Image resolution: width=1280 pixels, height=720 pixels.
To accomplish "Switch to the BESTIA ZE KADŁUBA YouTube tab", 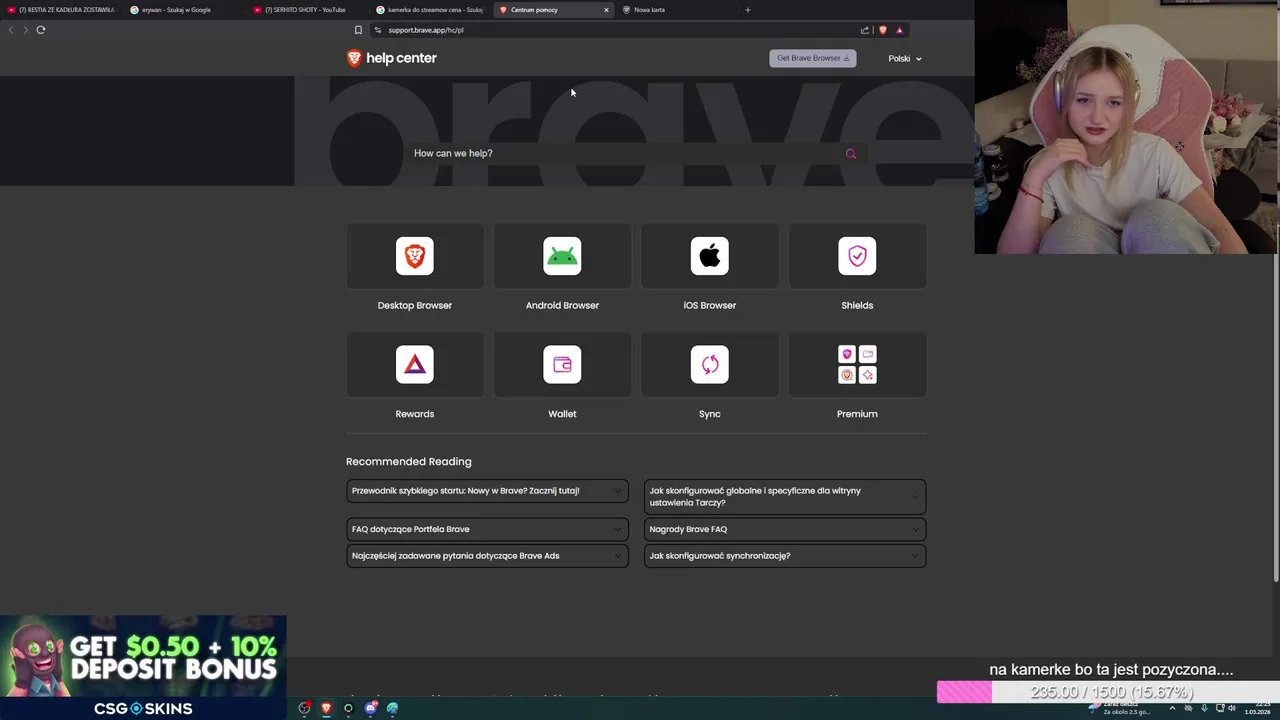I will coord(60,10).
